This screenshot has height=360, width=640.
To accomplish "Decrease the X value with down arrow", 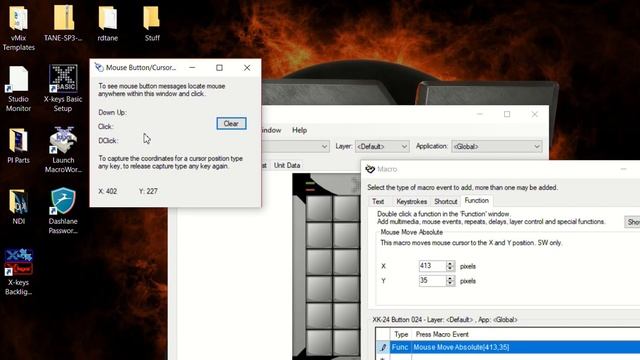I will pyautogui.click(x=450, y=269).
